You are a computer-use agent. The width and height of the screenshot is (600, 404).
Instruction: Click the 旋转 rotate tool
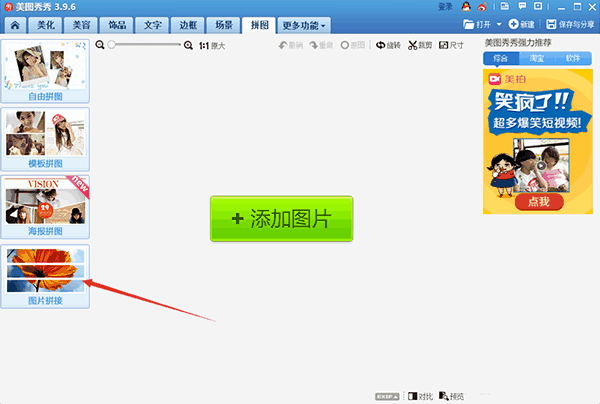tap(387, 46)
